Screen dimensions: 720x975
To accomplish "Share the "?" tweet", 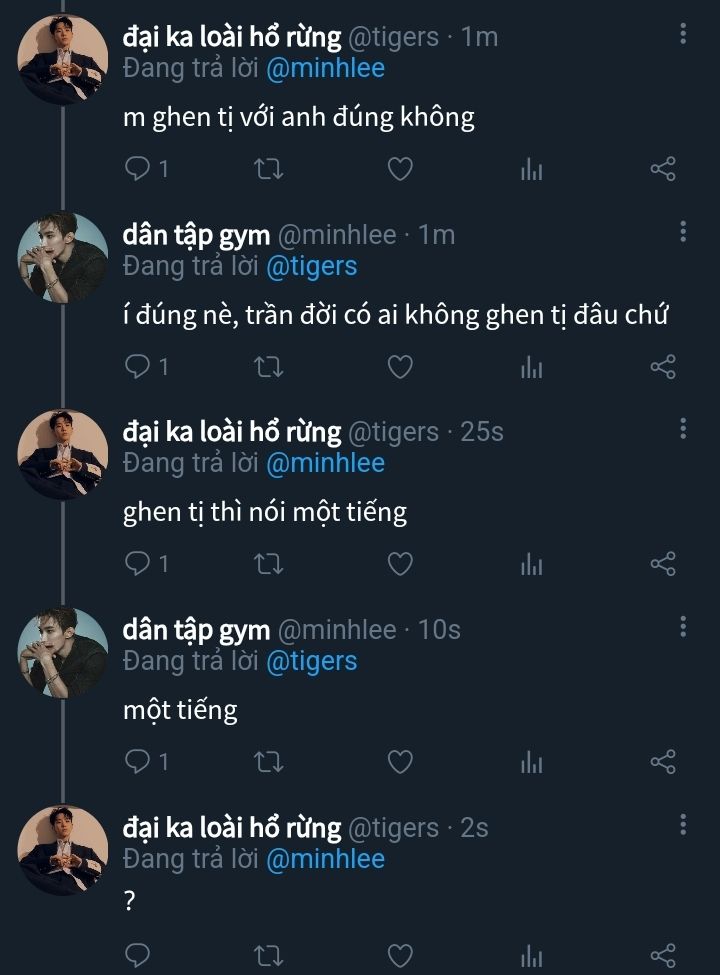I will pos(663,955).
